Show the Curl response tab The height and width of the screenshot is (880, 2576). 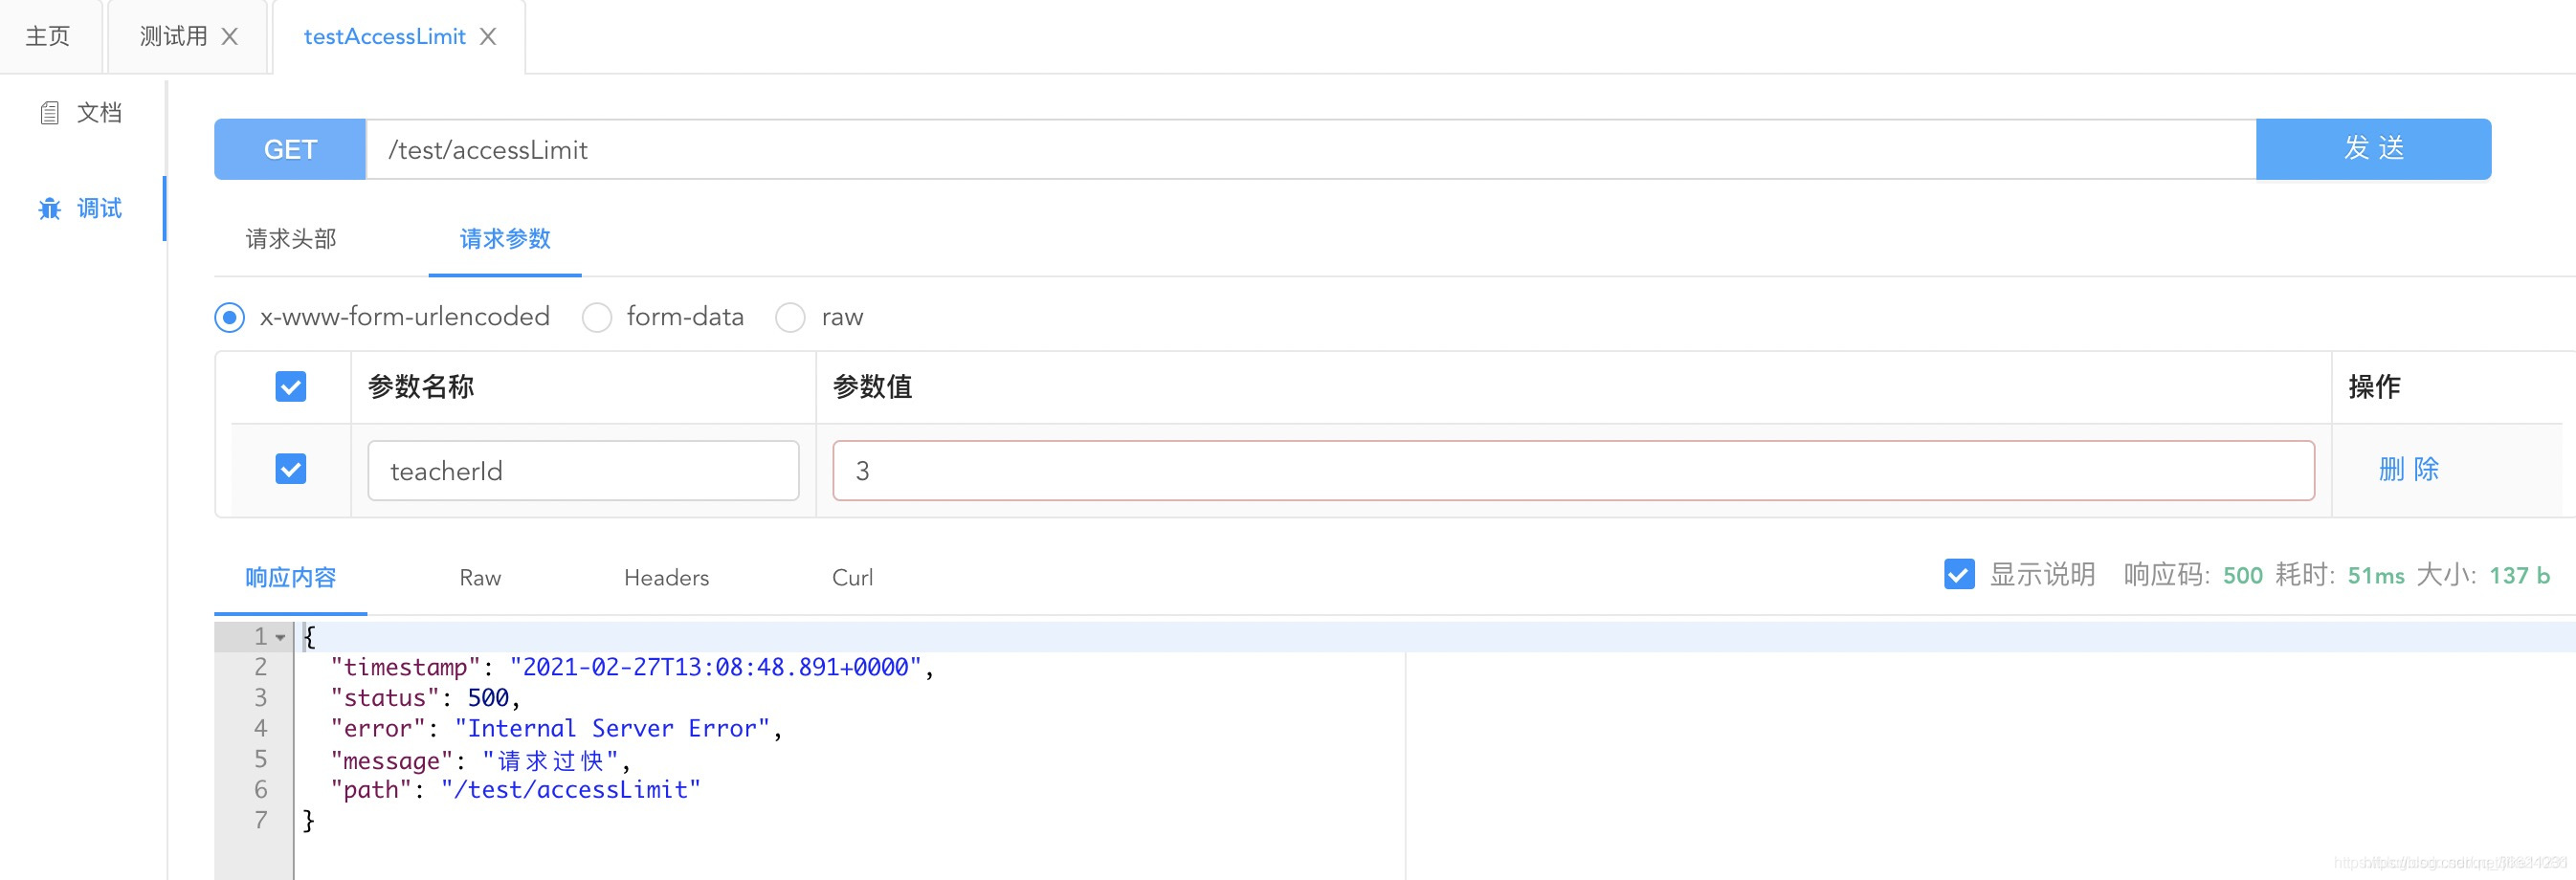pyautogui.click(x=852, y=578)
